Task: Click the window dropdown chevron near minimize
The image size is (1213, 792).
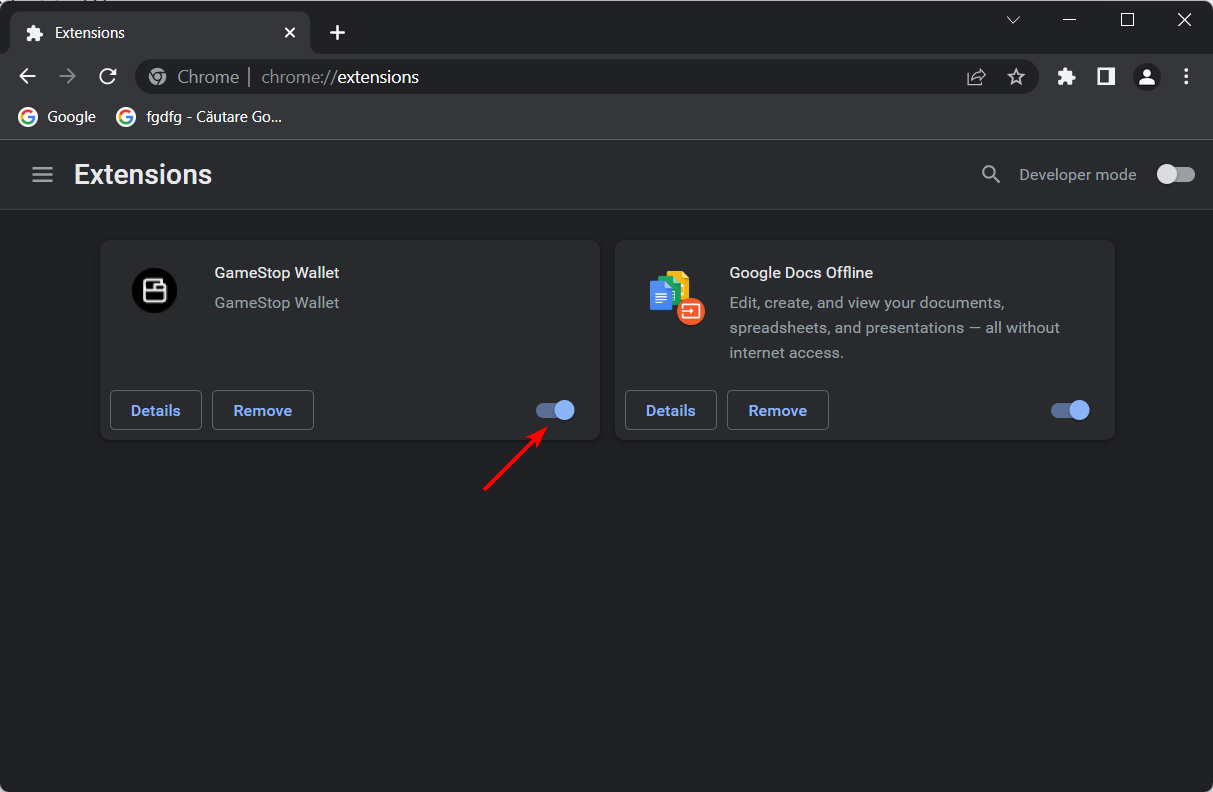Action: pos(1013,19)
